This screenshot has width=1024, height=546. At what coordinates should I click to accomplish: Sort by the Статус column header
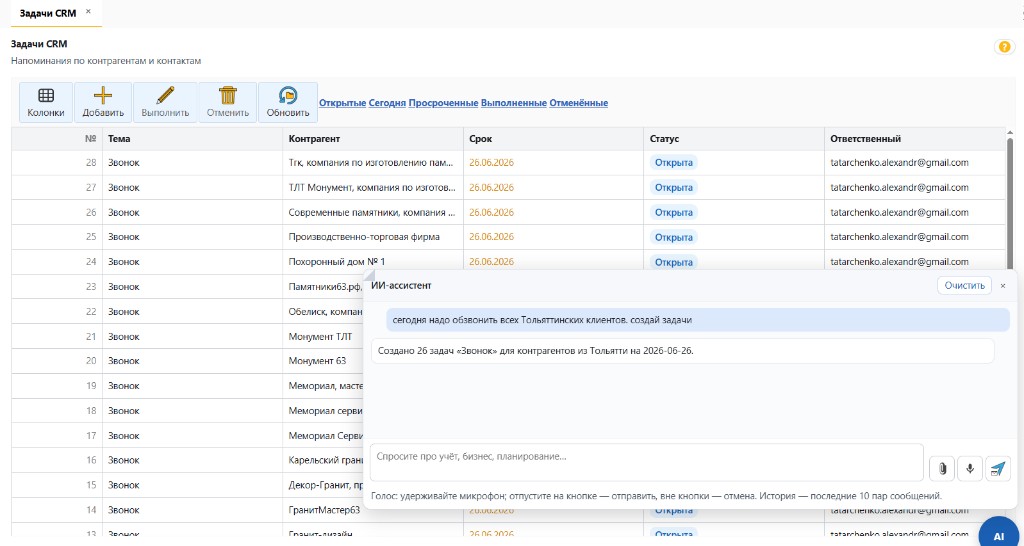(x=734, y=139)
